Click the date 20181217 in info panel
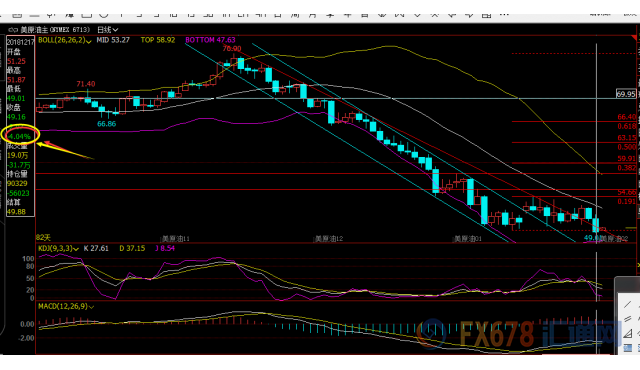 (21, 42)
